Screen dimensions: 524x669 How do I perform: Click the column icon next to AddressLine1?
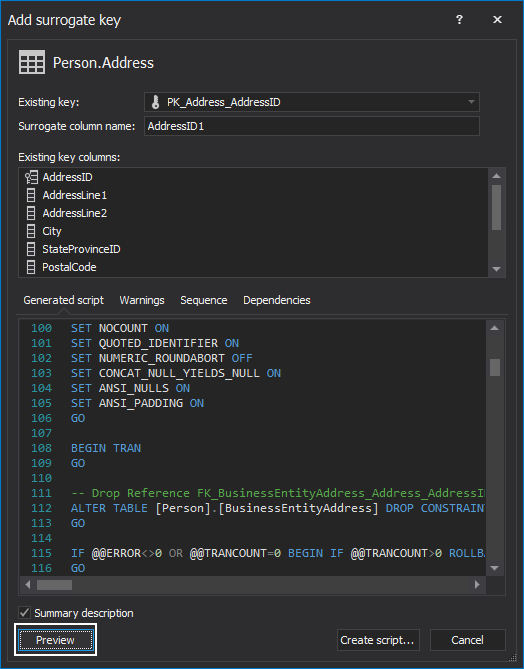tap(31, 195)
